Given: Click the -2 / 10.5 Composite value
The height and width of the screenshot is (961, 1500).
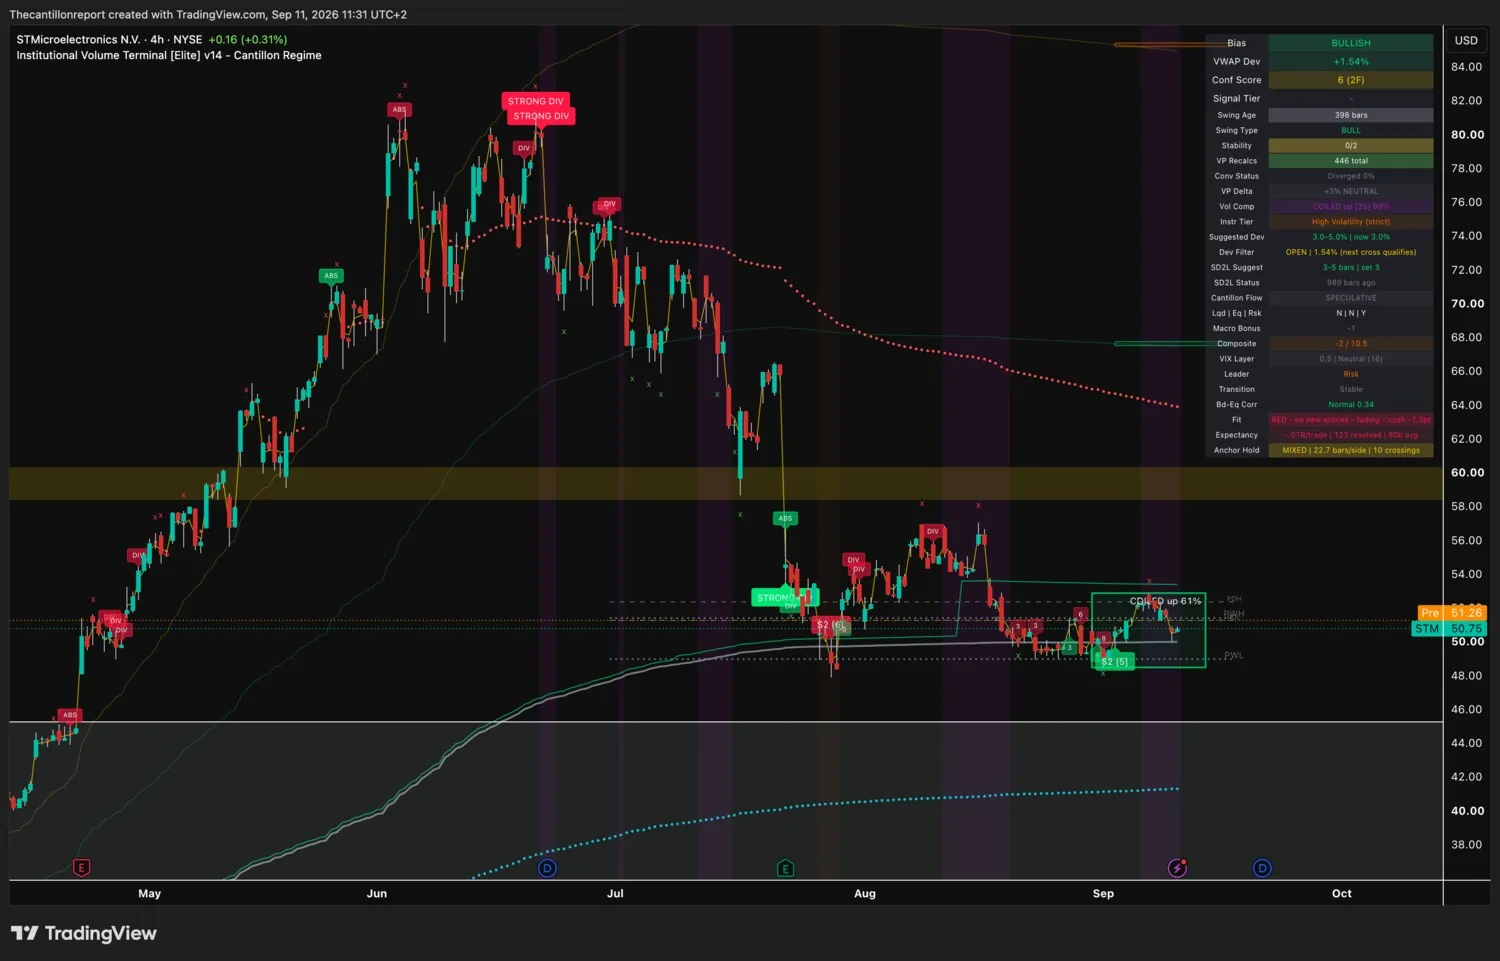Looking at the screenshot, I should [x=1351, y=344].
